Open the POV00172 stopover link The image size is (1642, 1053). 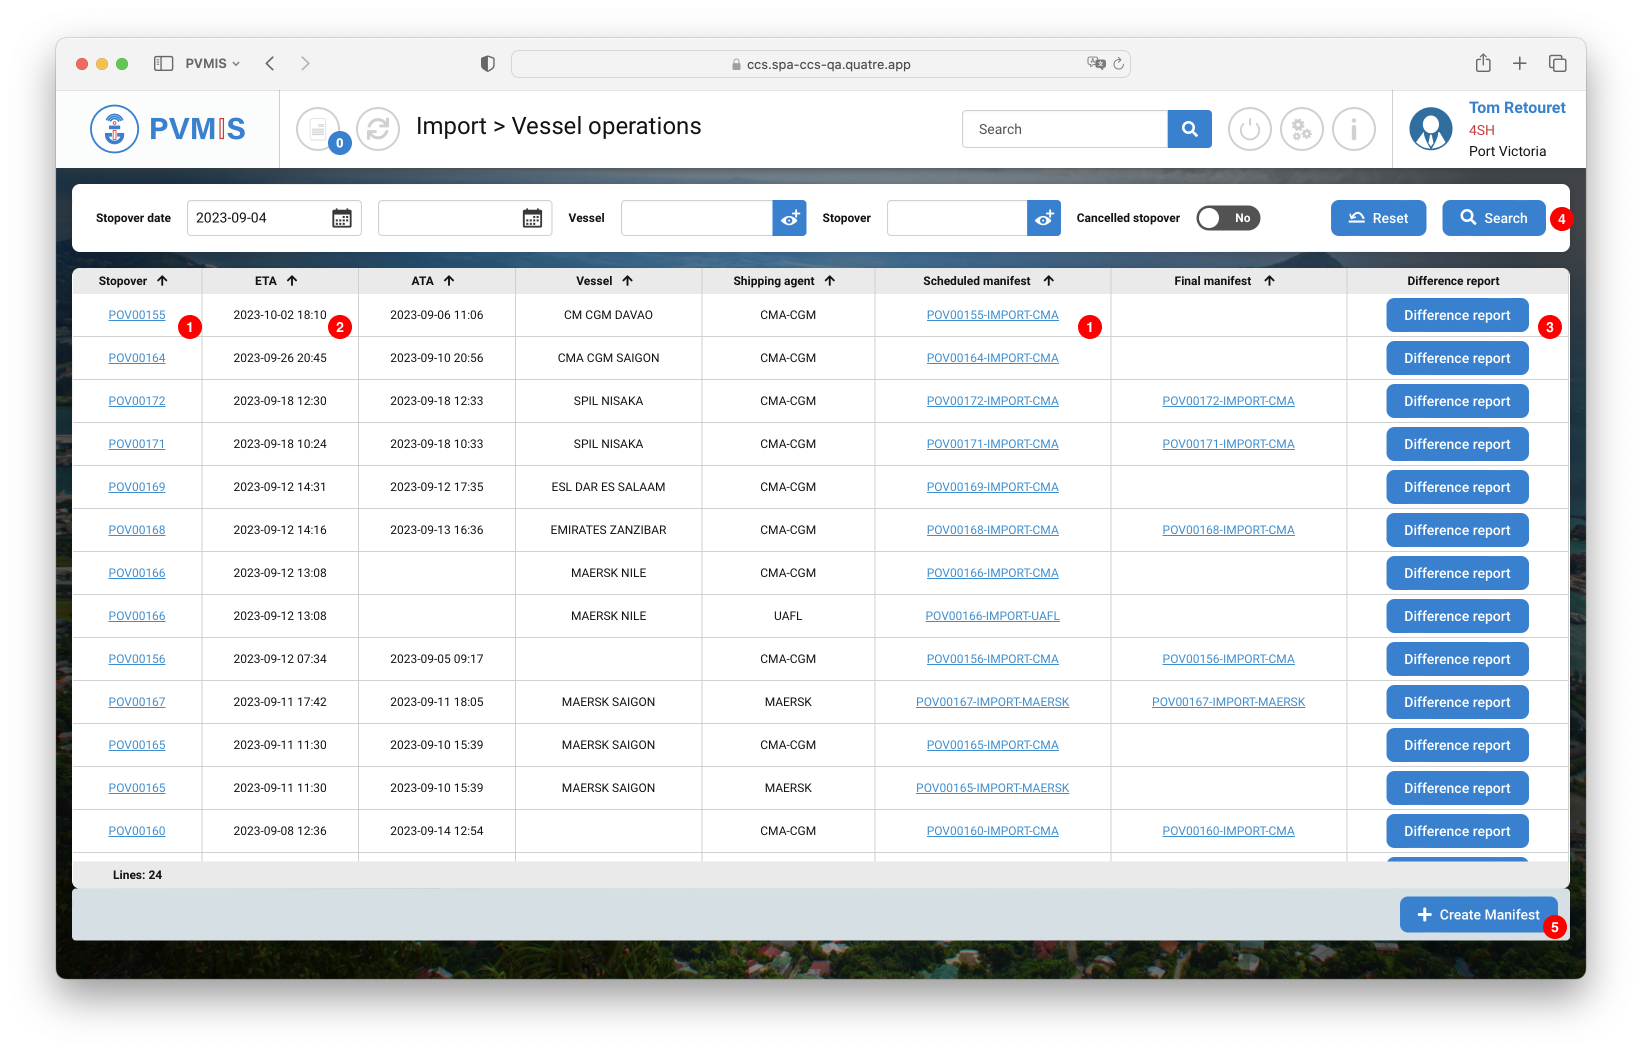pyautogui.click(x=137, y=401)
